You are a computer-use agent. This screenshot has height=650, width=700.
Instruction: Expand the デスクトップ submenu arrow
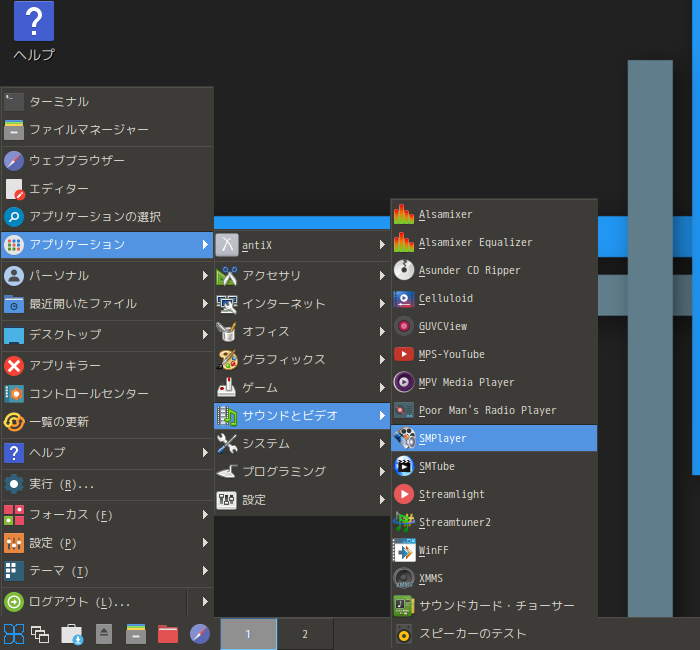click(x=205, y=334)
